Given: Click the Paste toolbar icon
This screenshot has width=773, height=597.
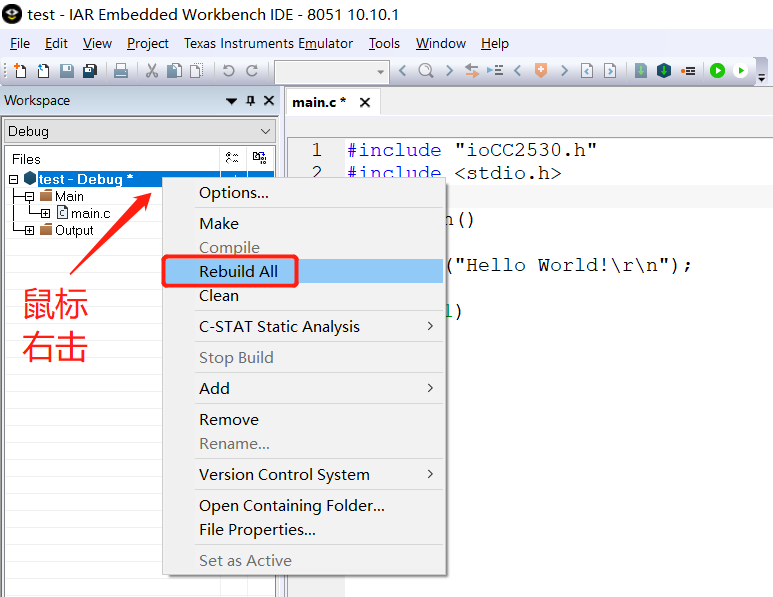Looking at the screenshot, I should [197, 71].
